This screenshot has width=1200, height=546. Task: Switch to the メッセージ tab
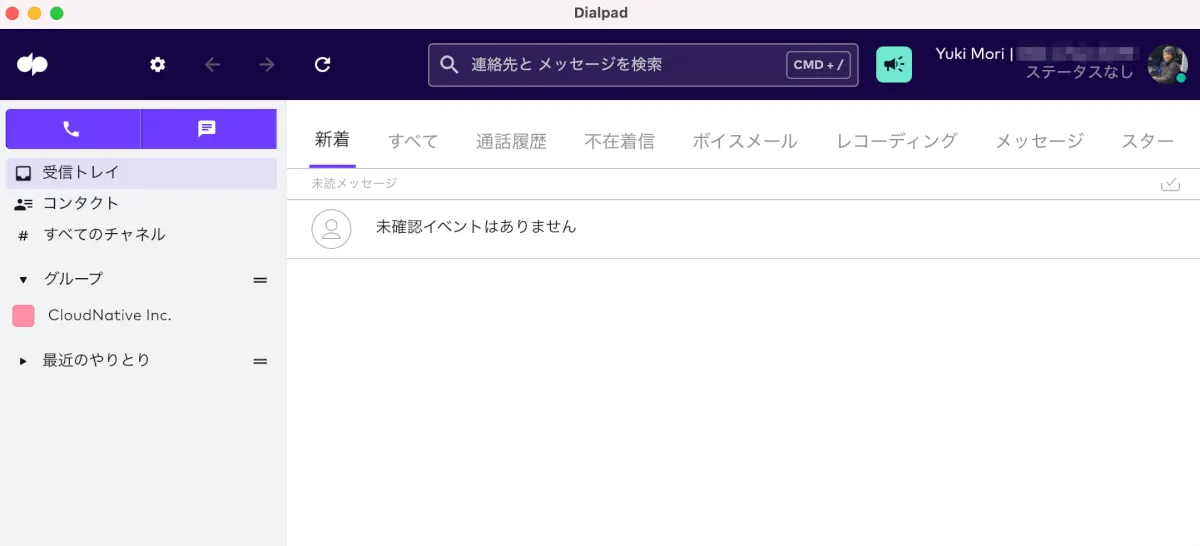(x=1039, y=141)
